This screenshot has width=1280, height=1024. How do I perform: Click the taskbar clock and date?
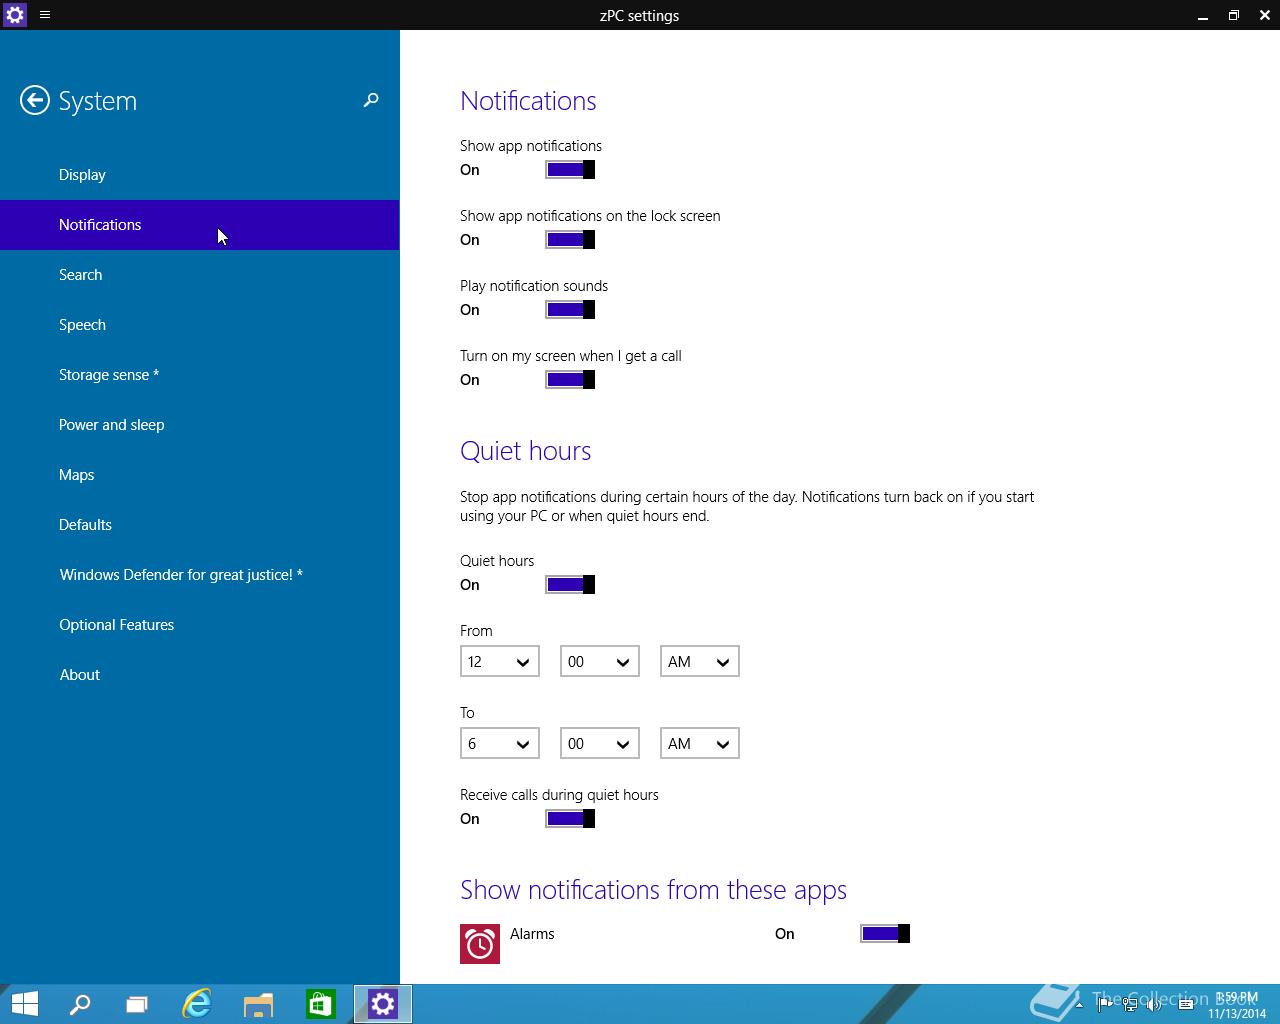1237,1005
